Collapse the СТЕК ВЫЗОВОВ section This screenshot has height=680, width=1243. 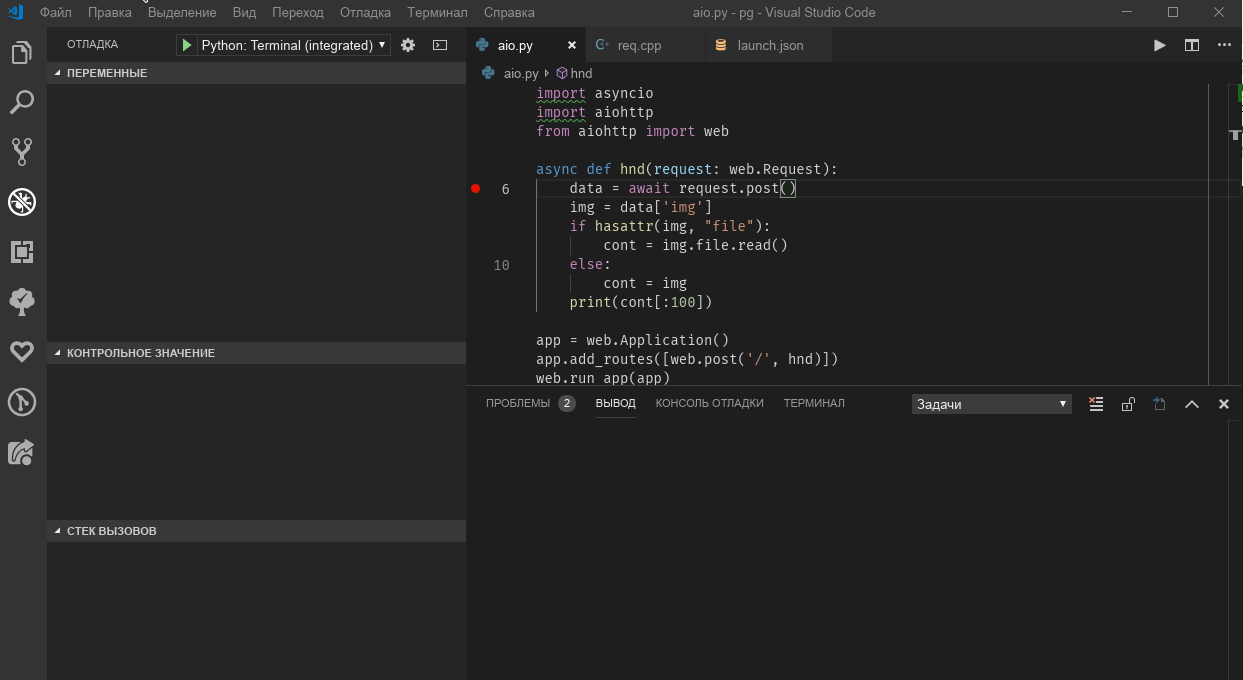point(256,531)
